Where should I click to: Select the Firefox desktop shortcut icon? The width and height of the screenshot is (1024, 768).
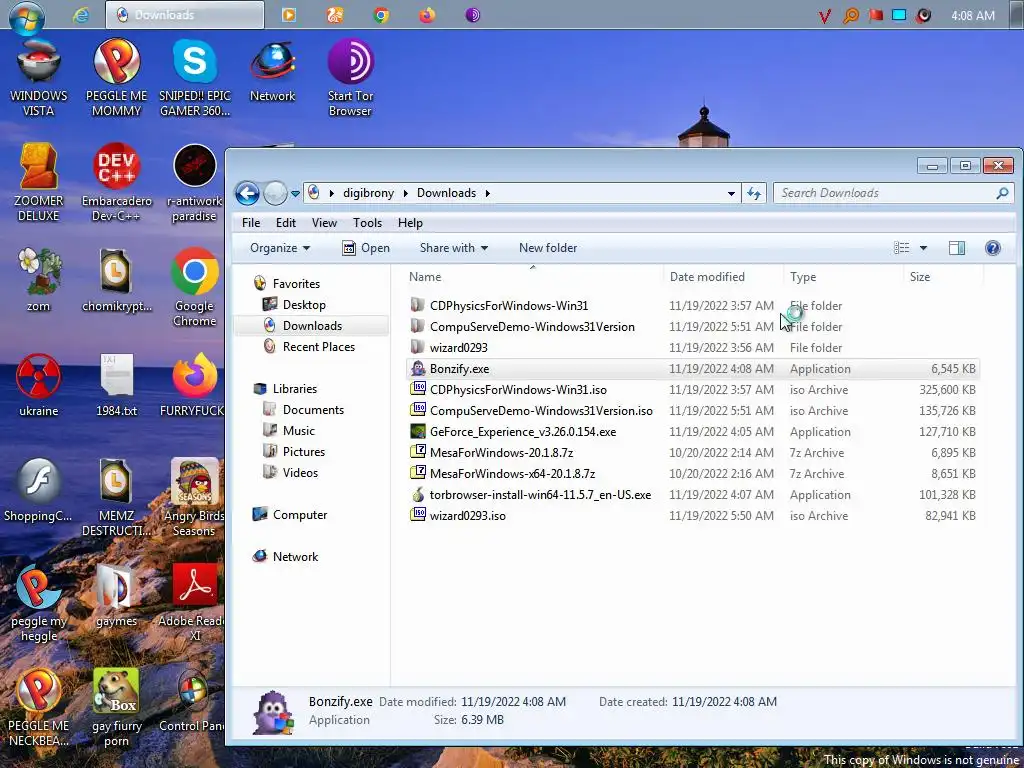coord(195,385)
